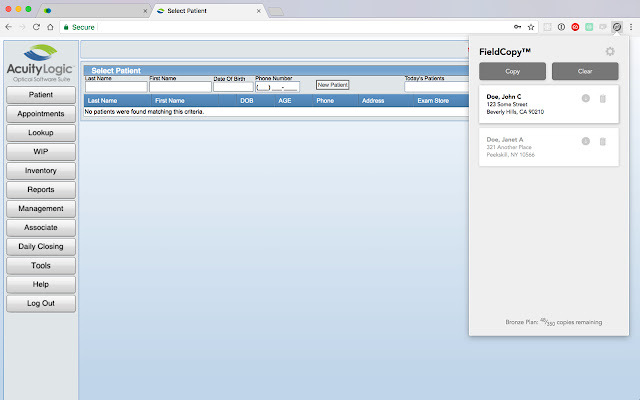Bookmark this page with the star icon
Viewport: 640px width, 400px height.
(x=531, y=27)
